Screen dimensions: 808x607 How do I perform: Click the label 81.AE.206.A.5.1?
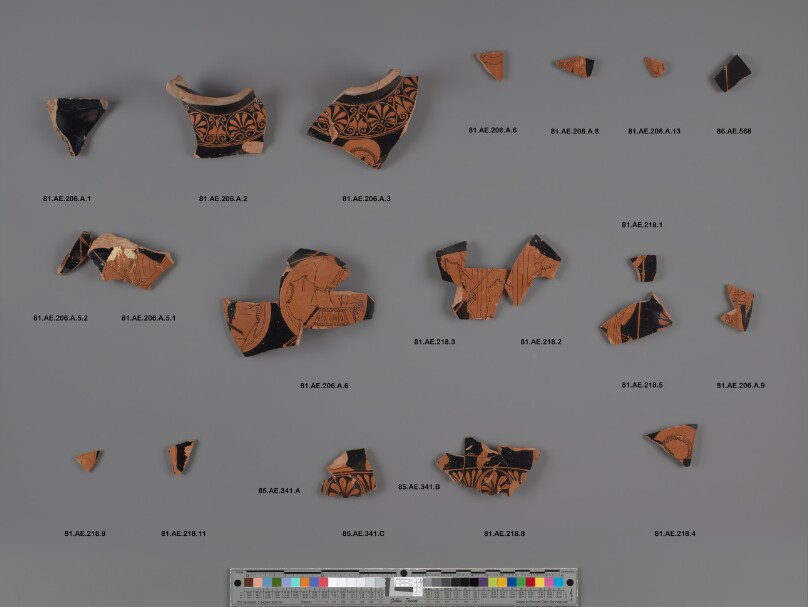point(148,318)
